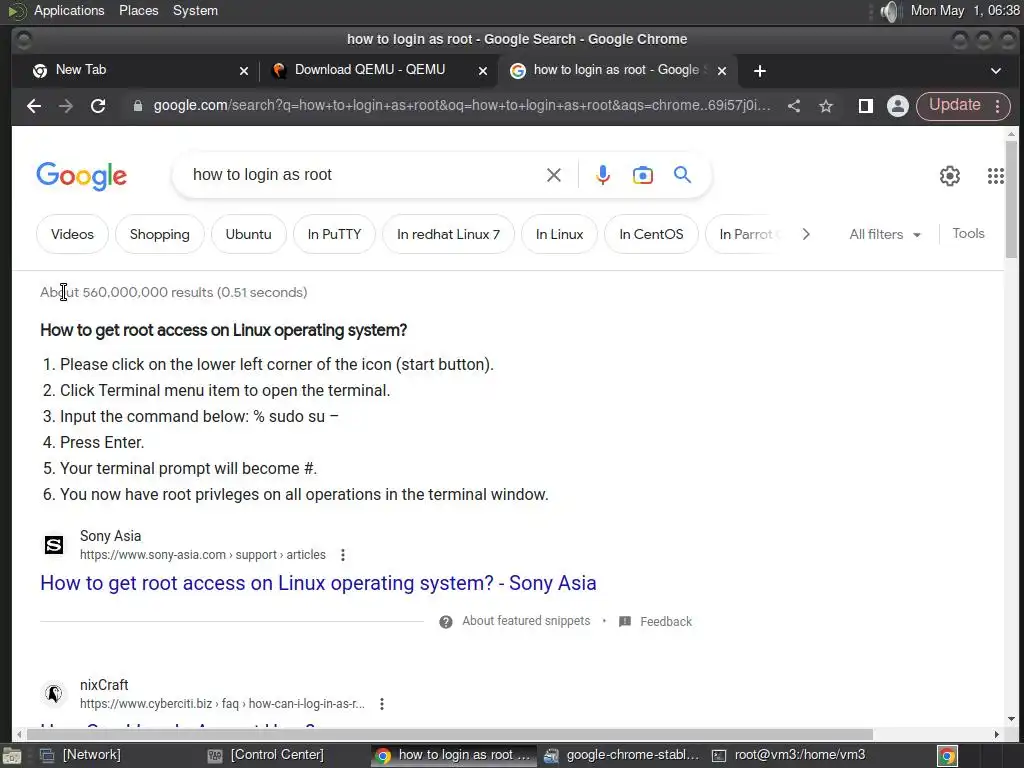Go to Google homepage logo
1024x768 pixels.
(82, 176)
